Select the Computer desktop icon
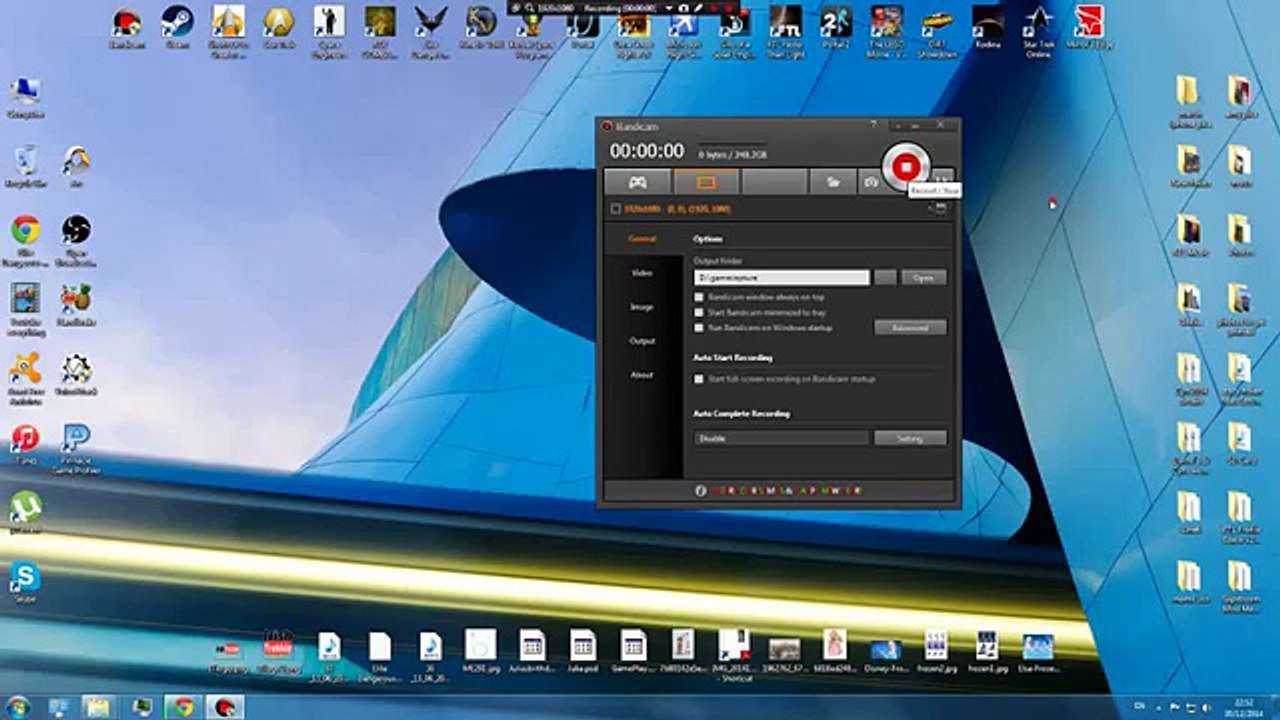The width and height of the screenshot is (1280, 720). point(25,97)
